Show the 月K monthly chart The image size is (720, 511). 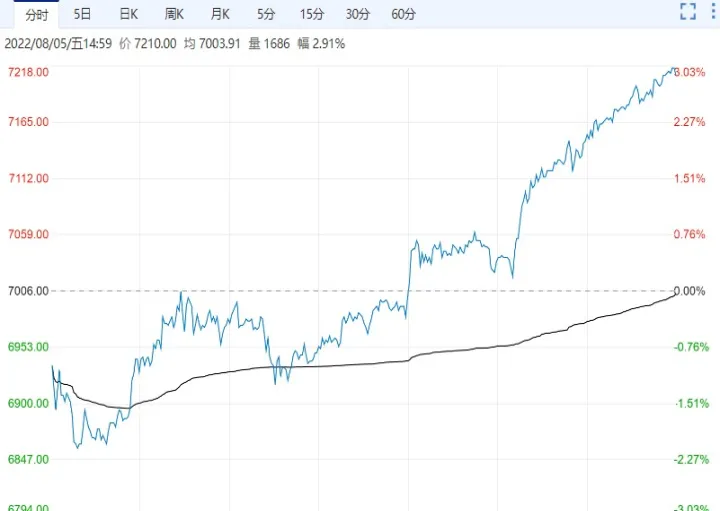click(x=220, y=14)
